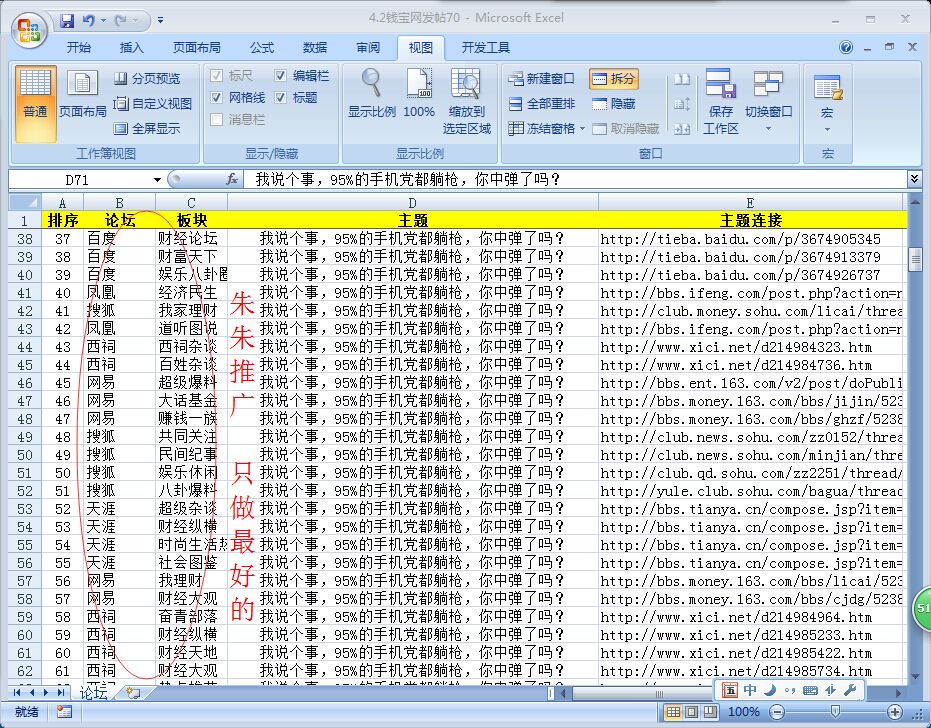Open Page Break Preview (分页预览)
The image size is (931, 728).
coord(147,78)
